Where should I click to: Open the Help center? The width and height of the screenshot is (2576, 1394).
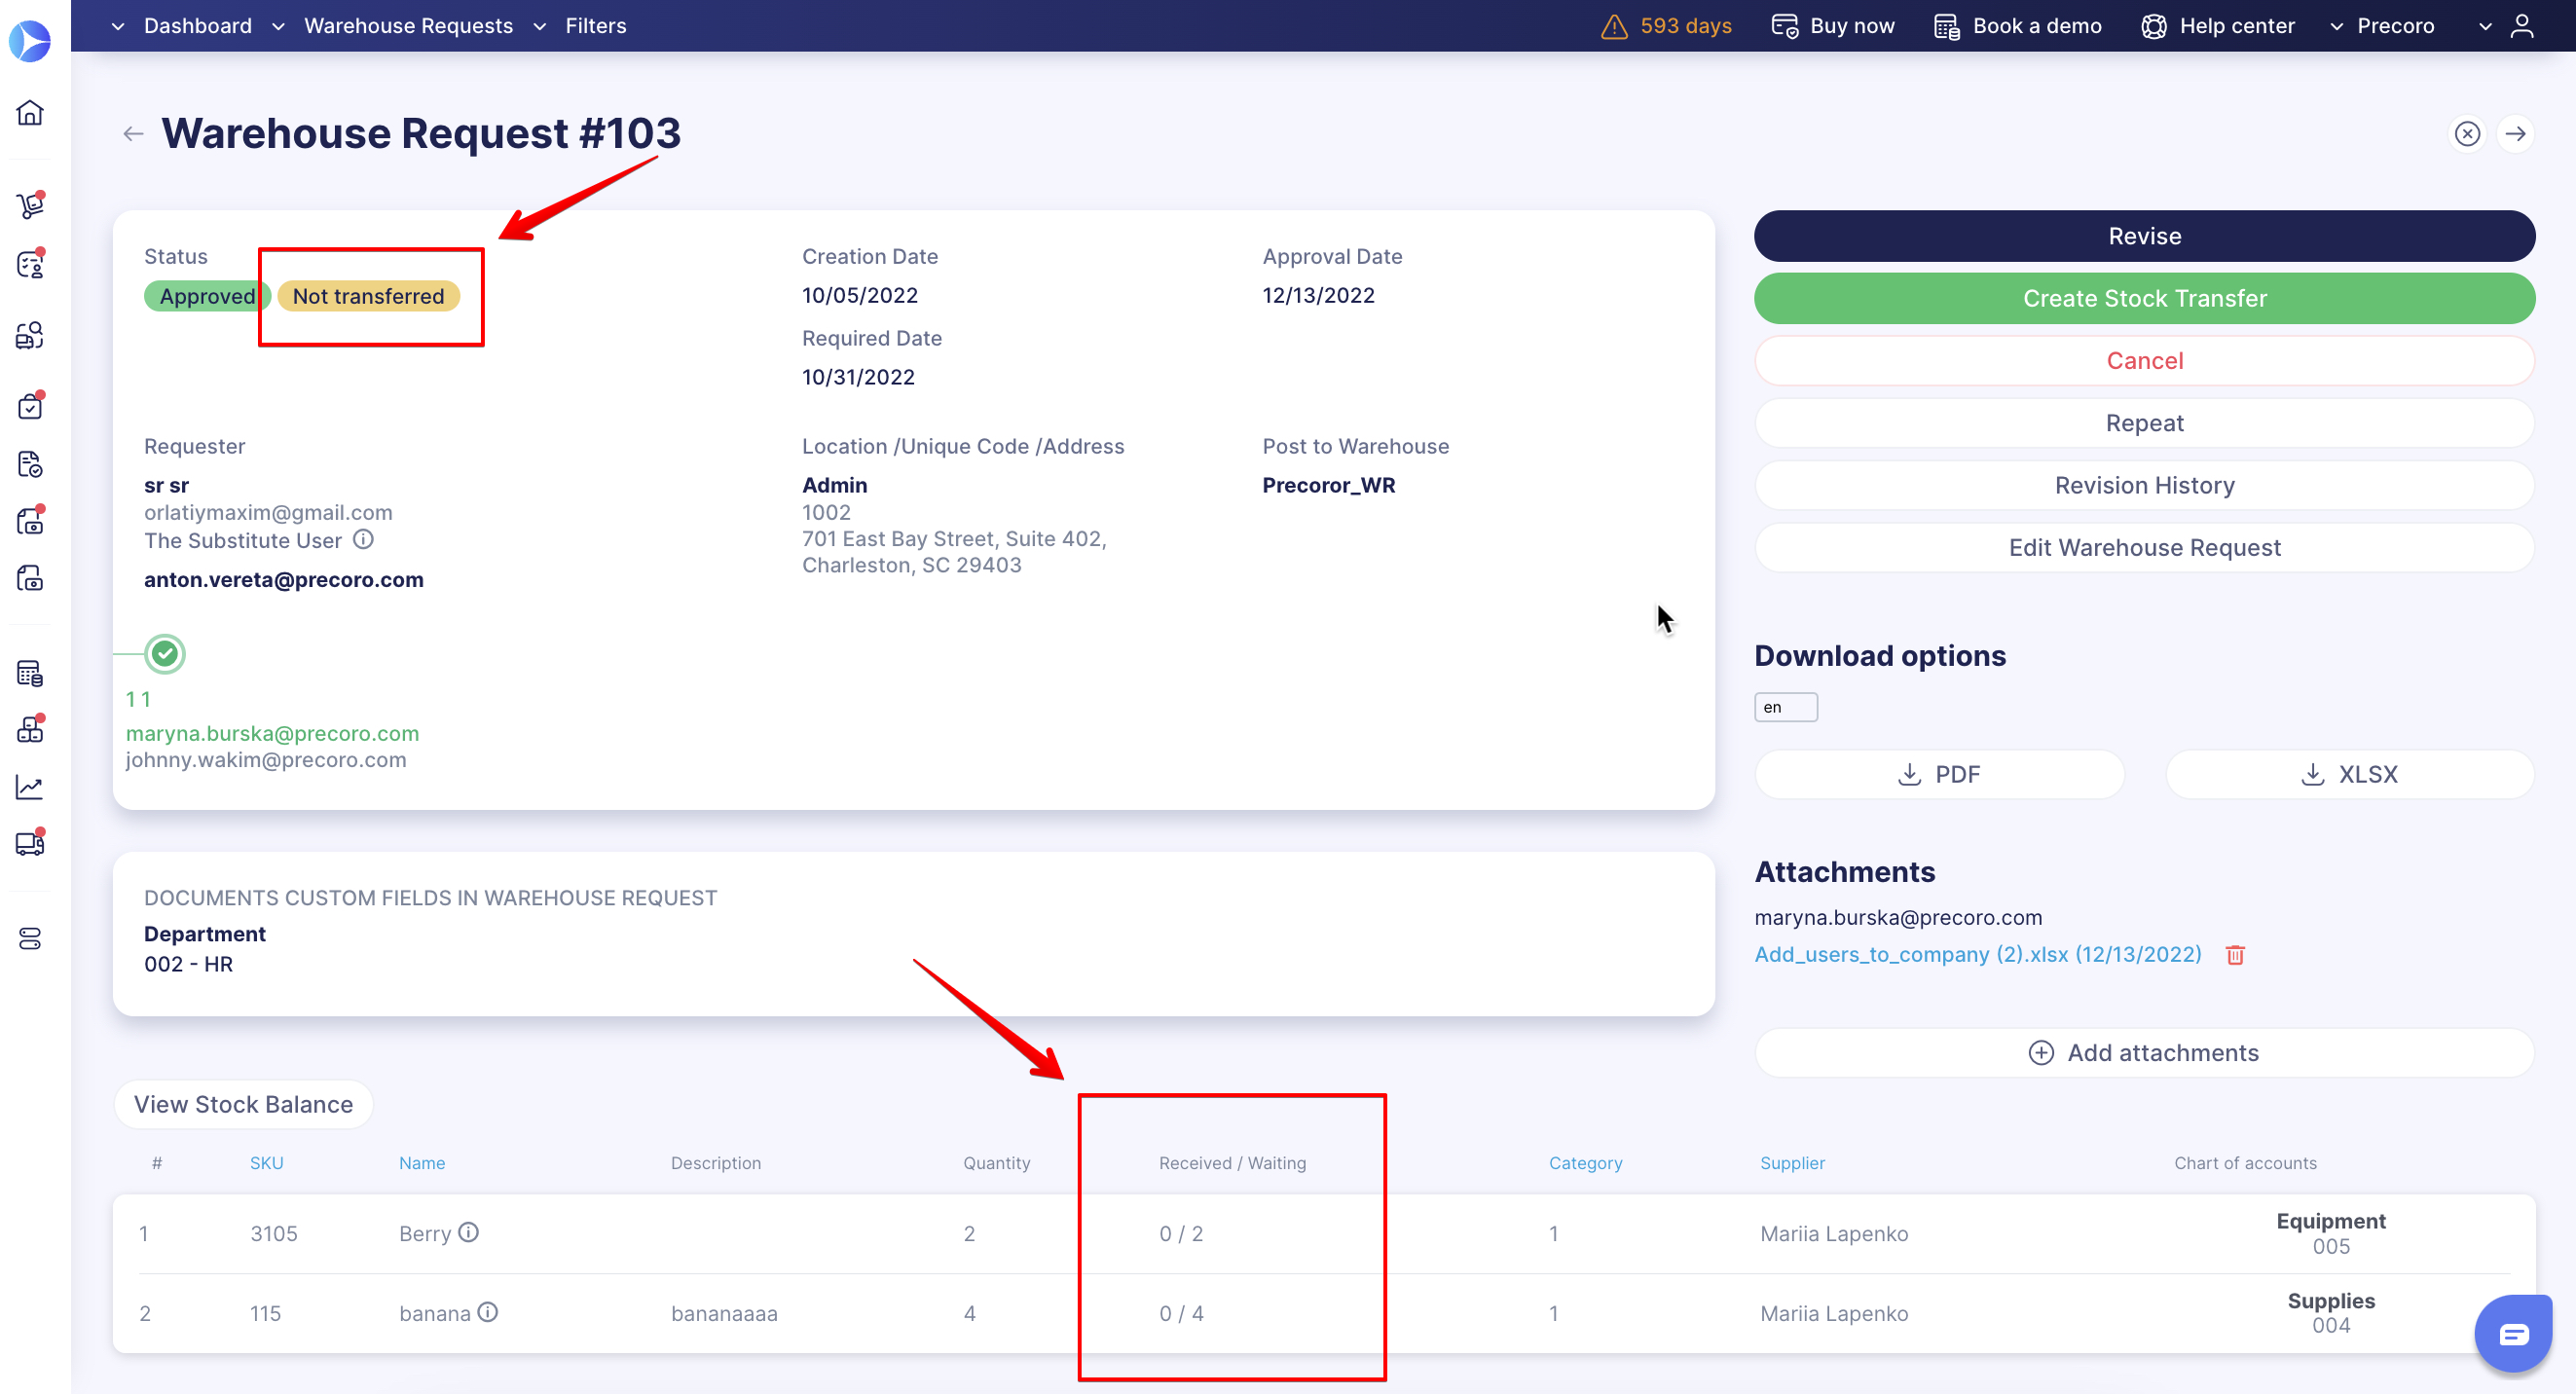coord(2218,26)
